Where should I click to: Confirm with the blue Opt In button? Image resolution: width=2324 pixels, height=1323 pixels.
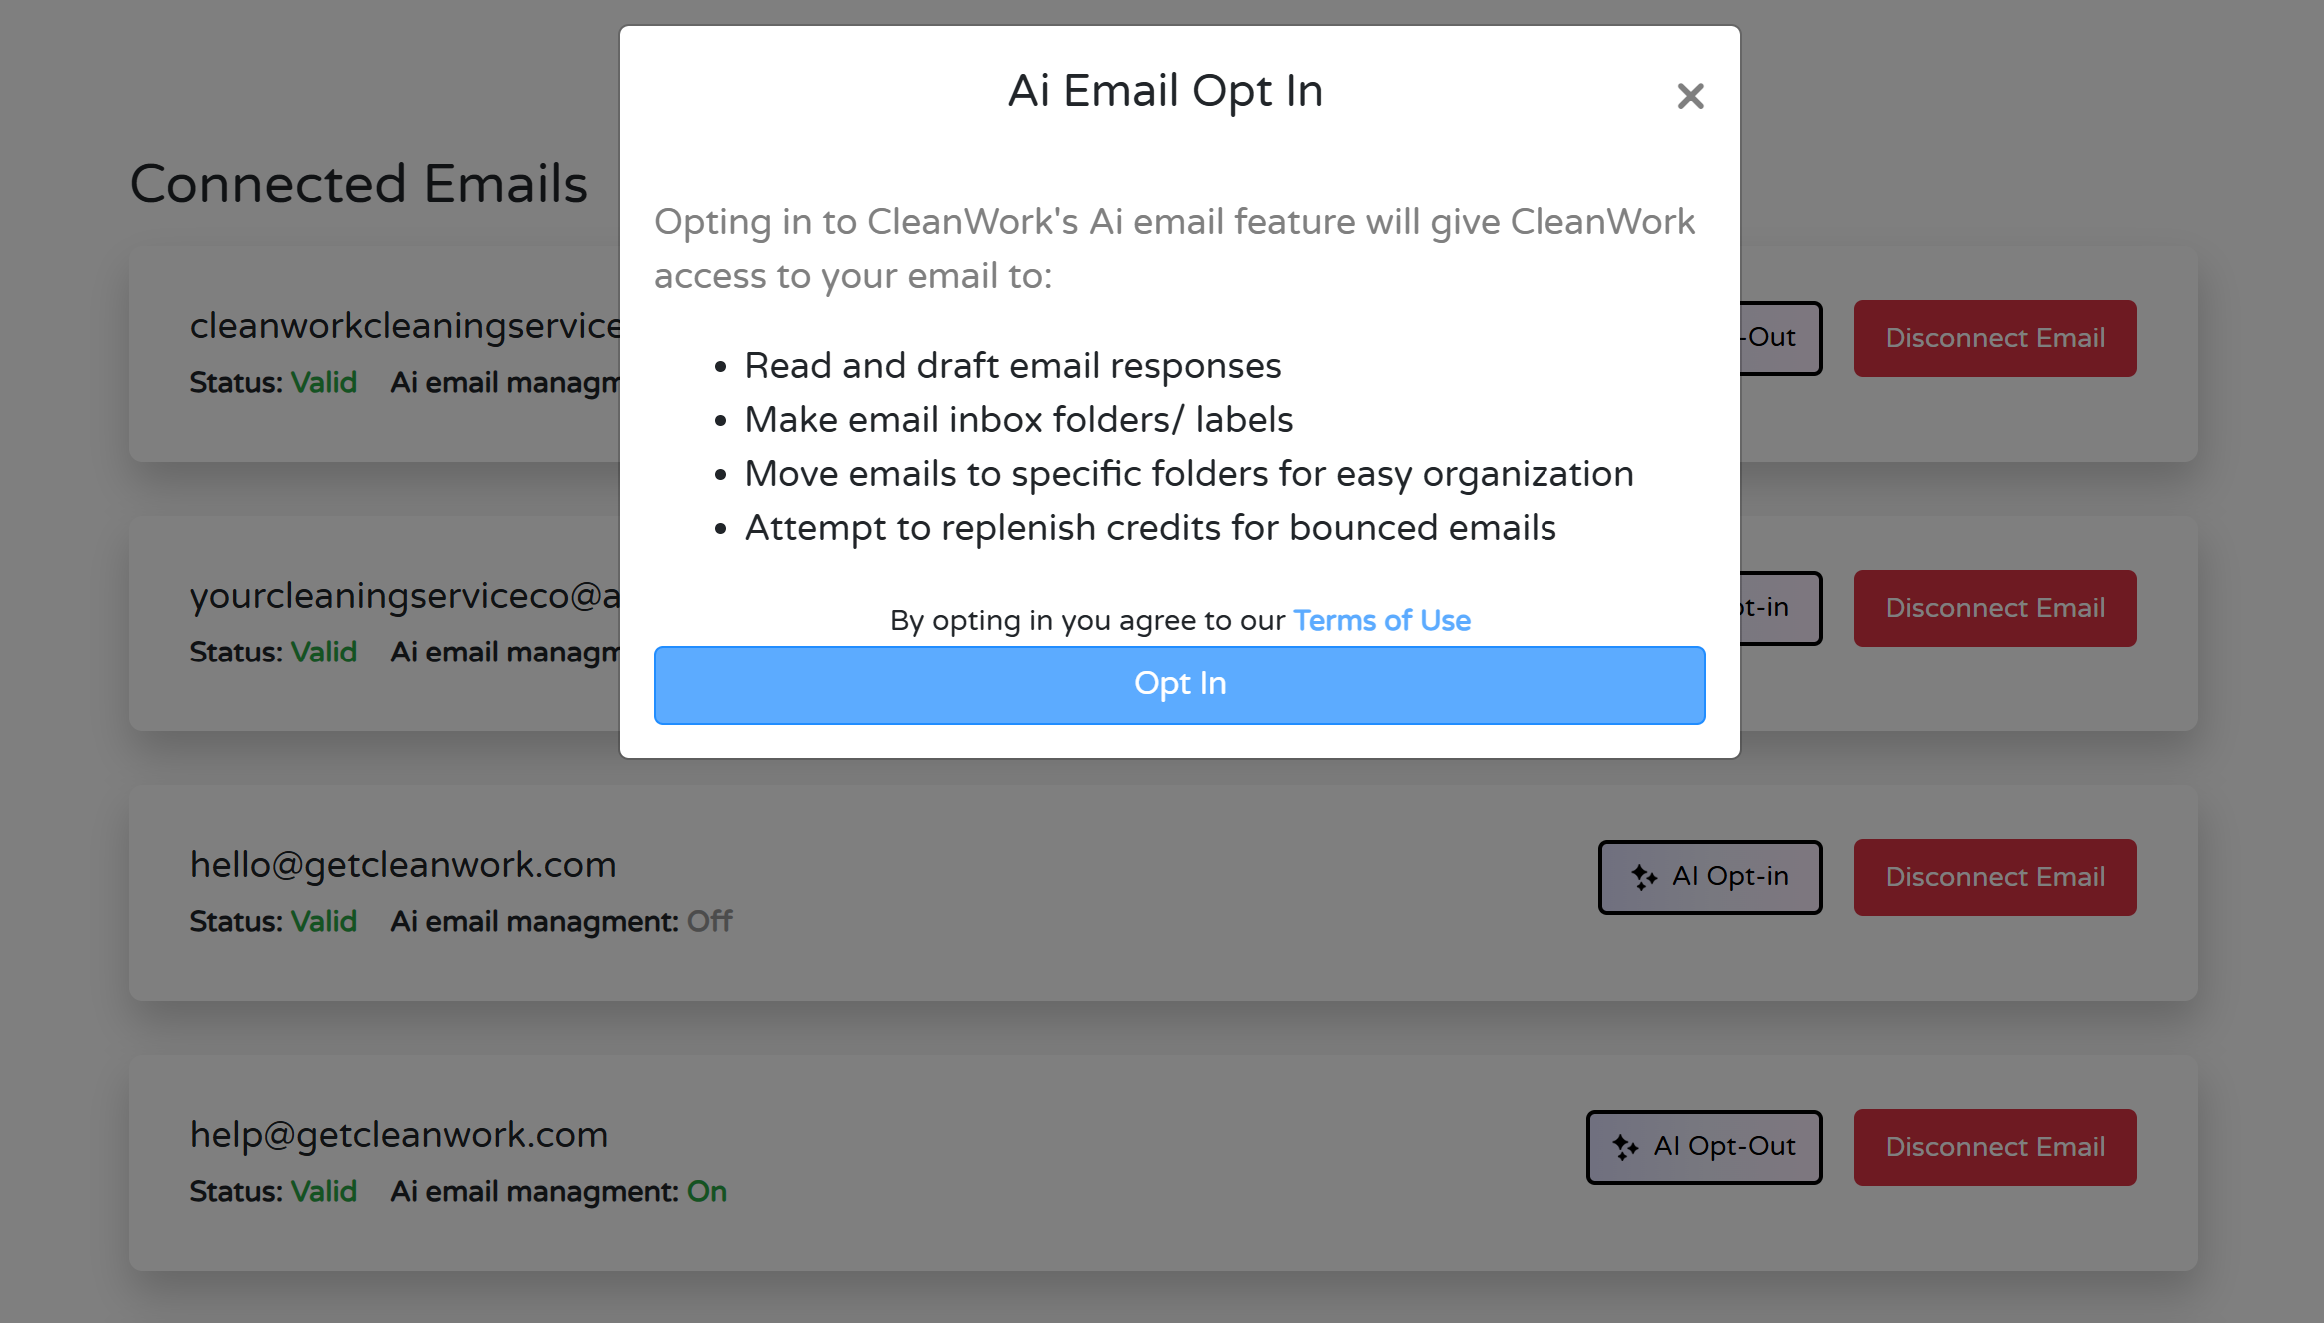tap(1179, 685)
